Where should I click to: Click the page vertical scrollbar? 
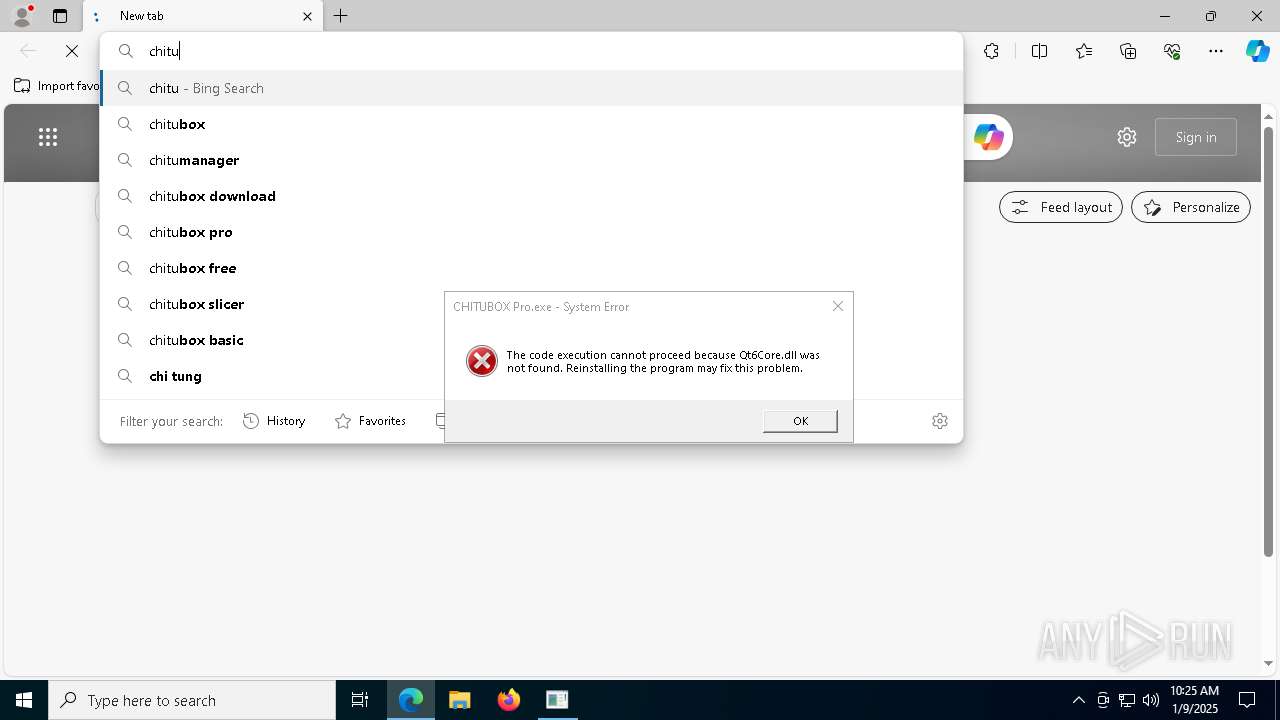1268,342
